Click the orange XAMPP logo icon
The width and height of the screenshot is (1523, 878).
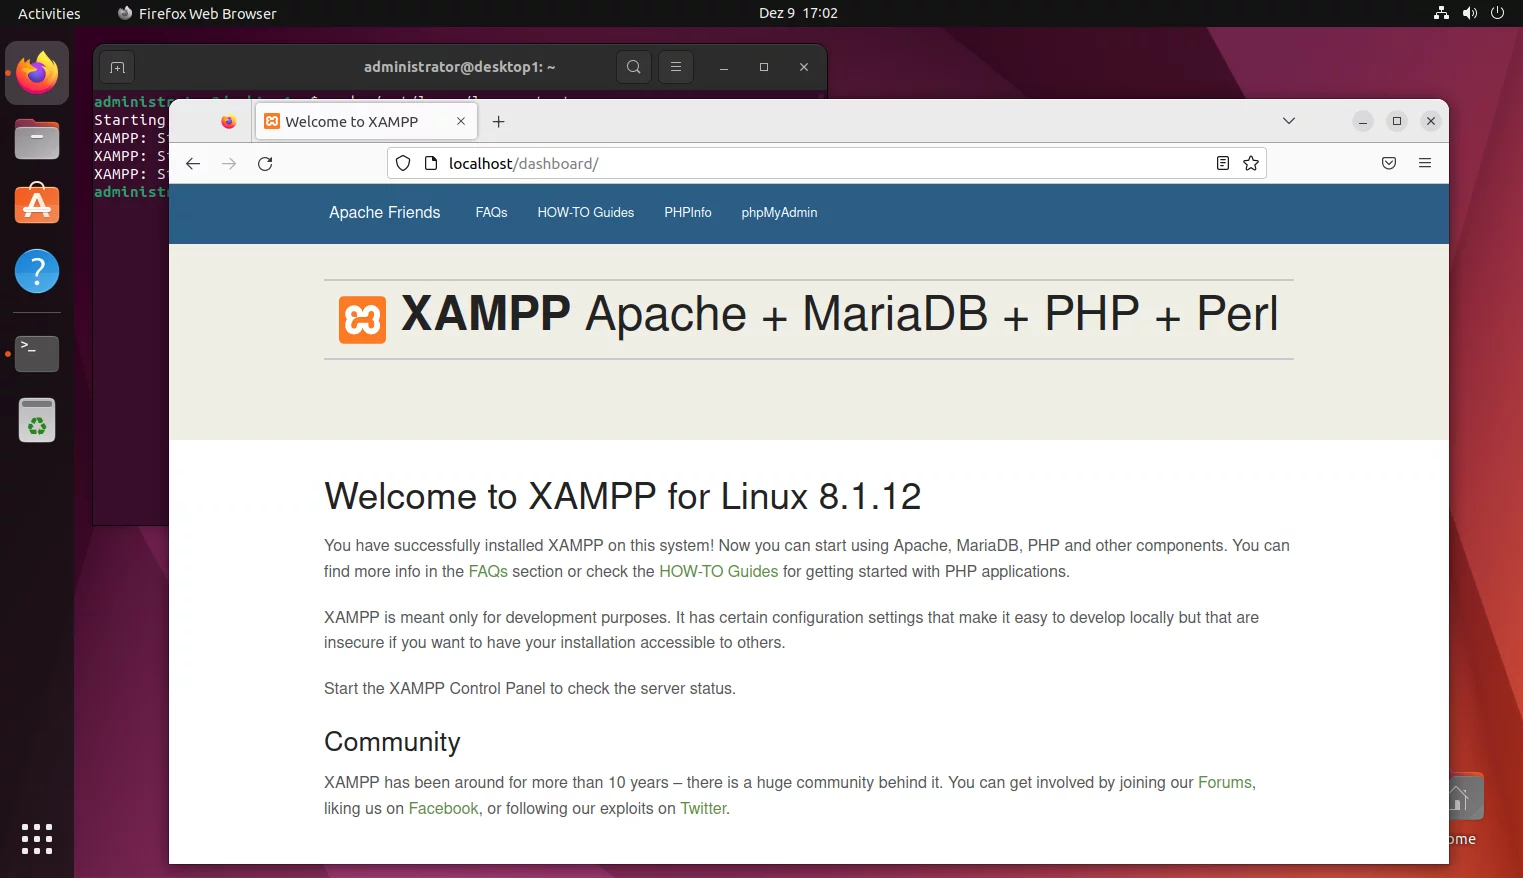(x=362, y=320)
